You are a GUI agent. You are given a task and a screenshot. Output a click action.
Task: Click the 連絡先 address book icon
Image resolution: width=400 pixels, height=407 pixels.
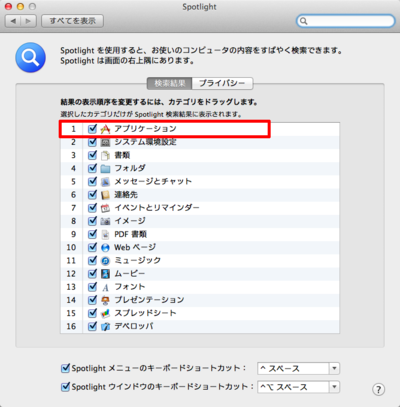[x=105, y=195]
